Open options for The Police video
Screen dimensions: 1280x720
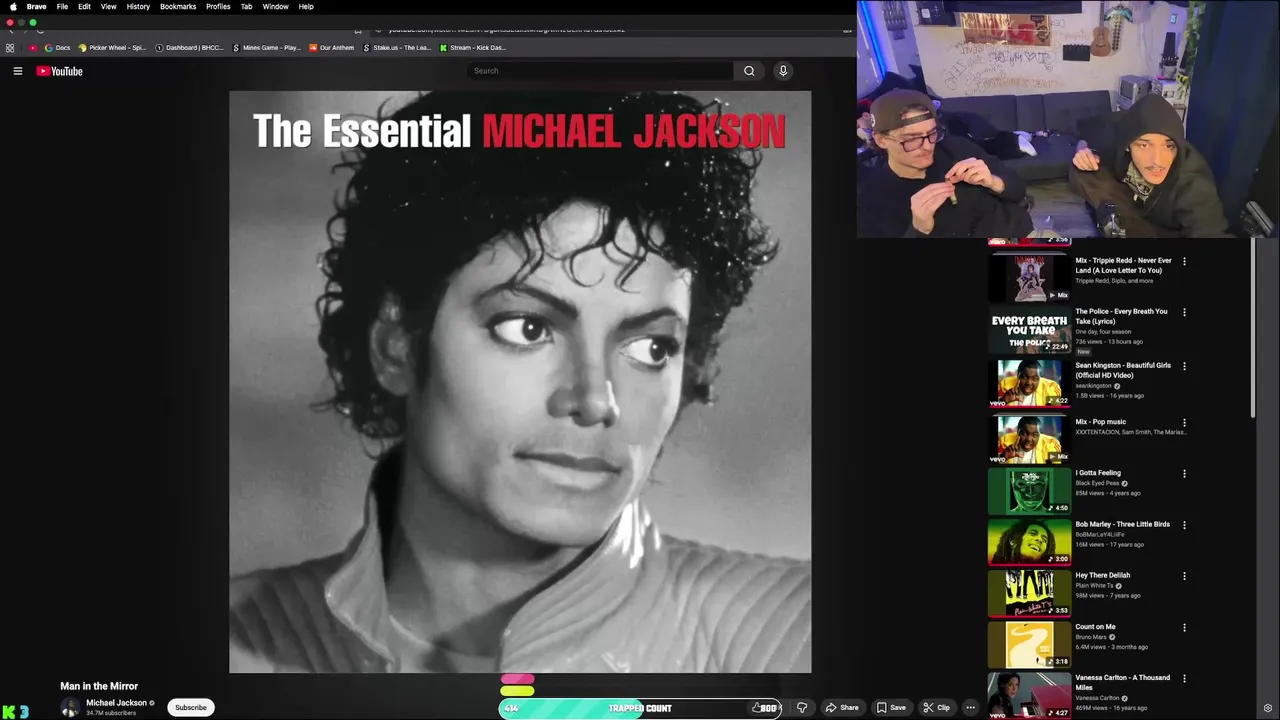click(1184, 312)
